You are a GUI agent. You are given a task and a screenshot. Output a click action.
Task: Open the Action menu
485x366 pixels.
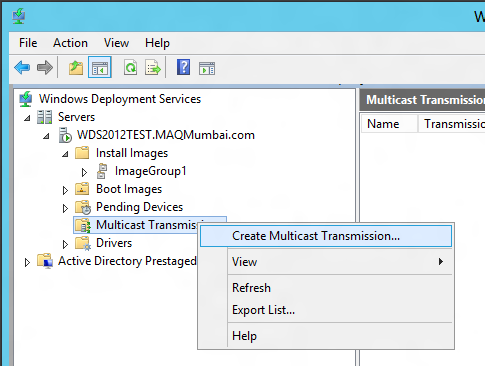(70, 43)
